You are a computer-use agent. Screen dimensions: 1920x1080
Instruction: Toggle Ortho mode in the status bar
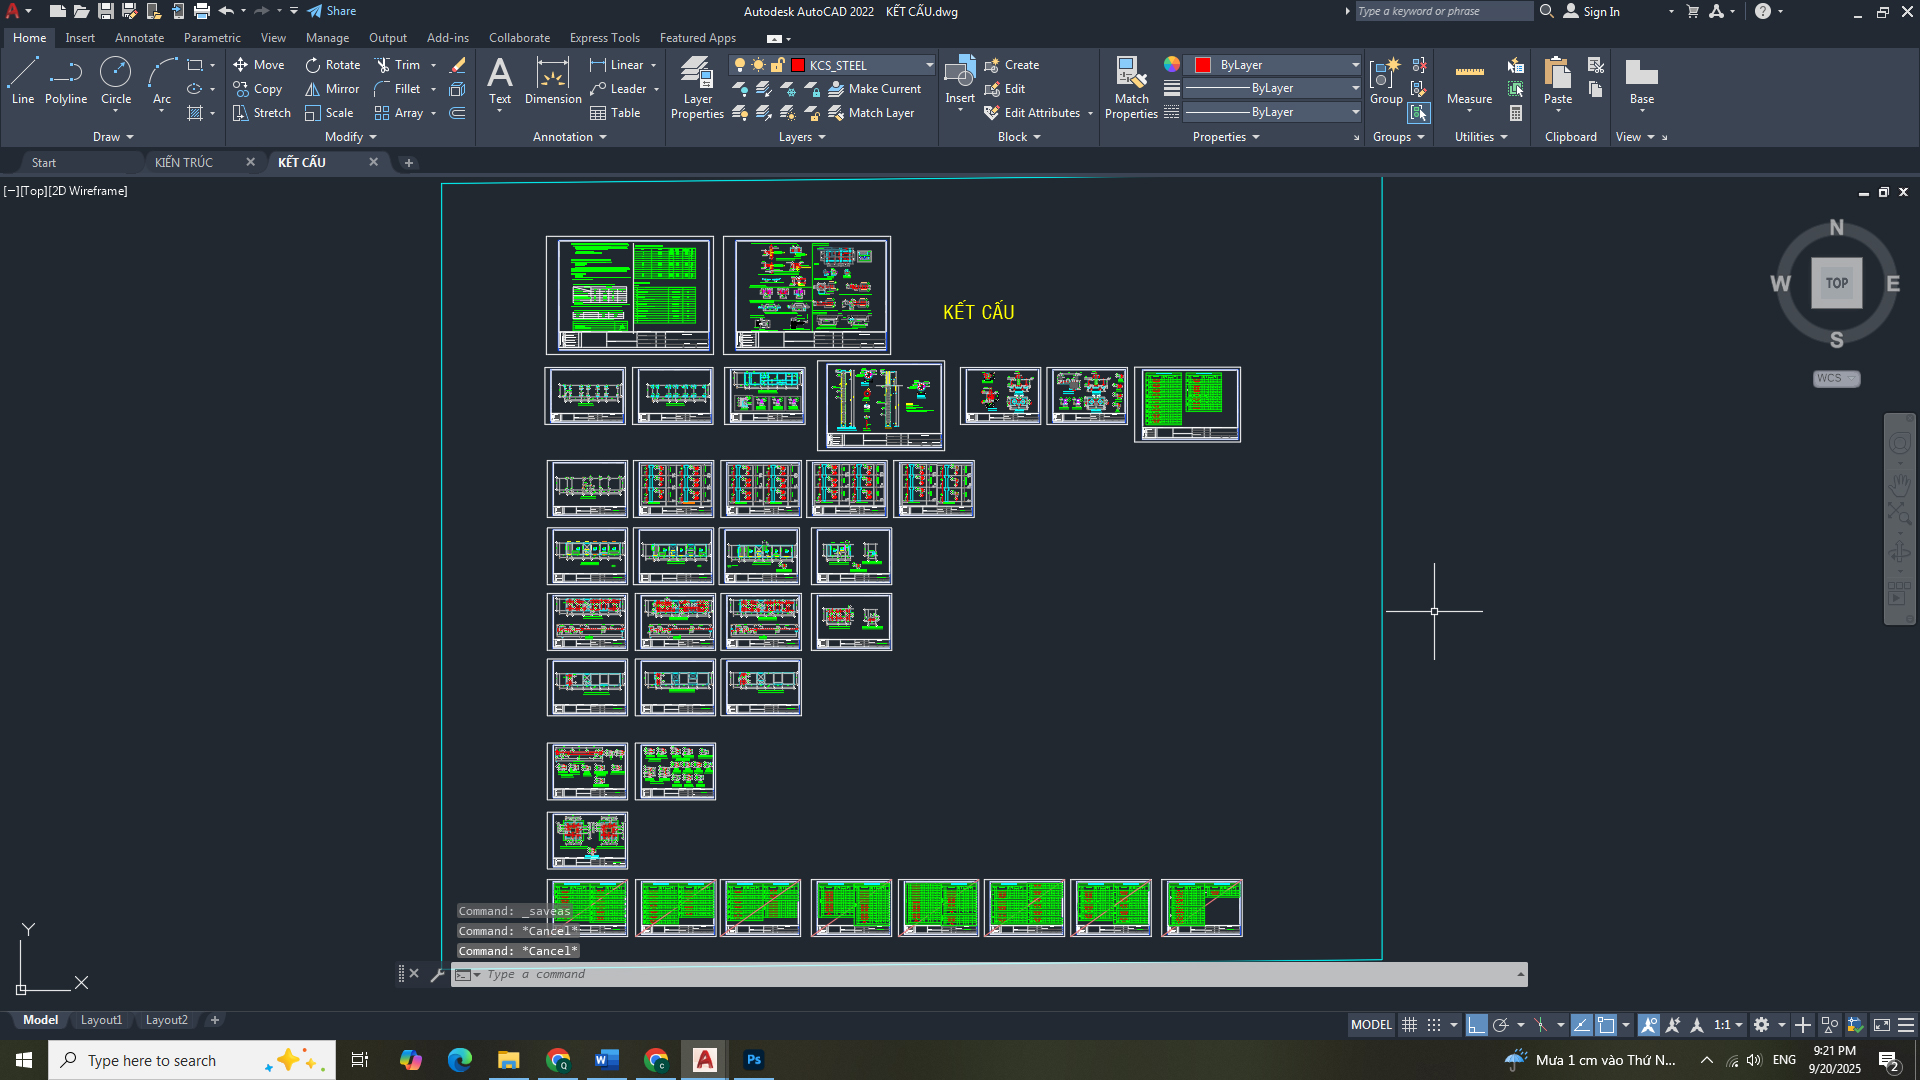[1476, 1025]
